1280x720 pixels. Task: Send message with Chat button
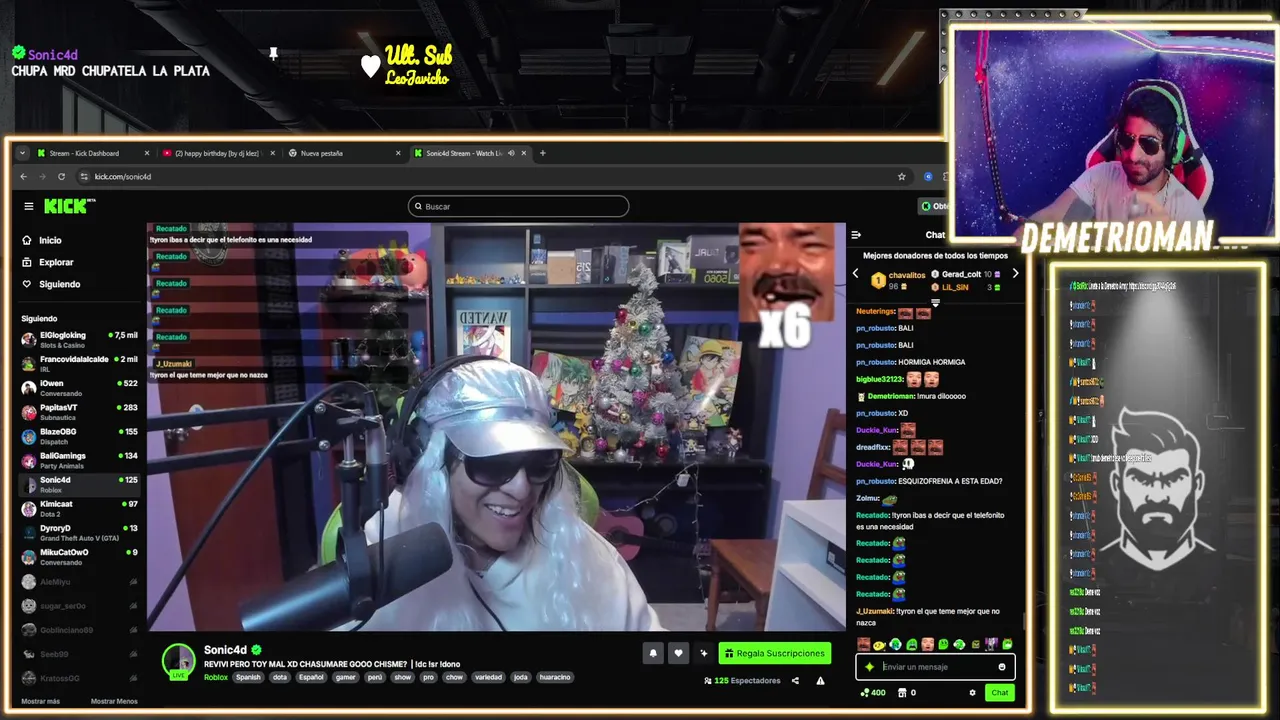pyautogui.click(x=1000, y=692)
